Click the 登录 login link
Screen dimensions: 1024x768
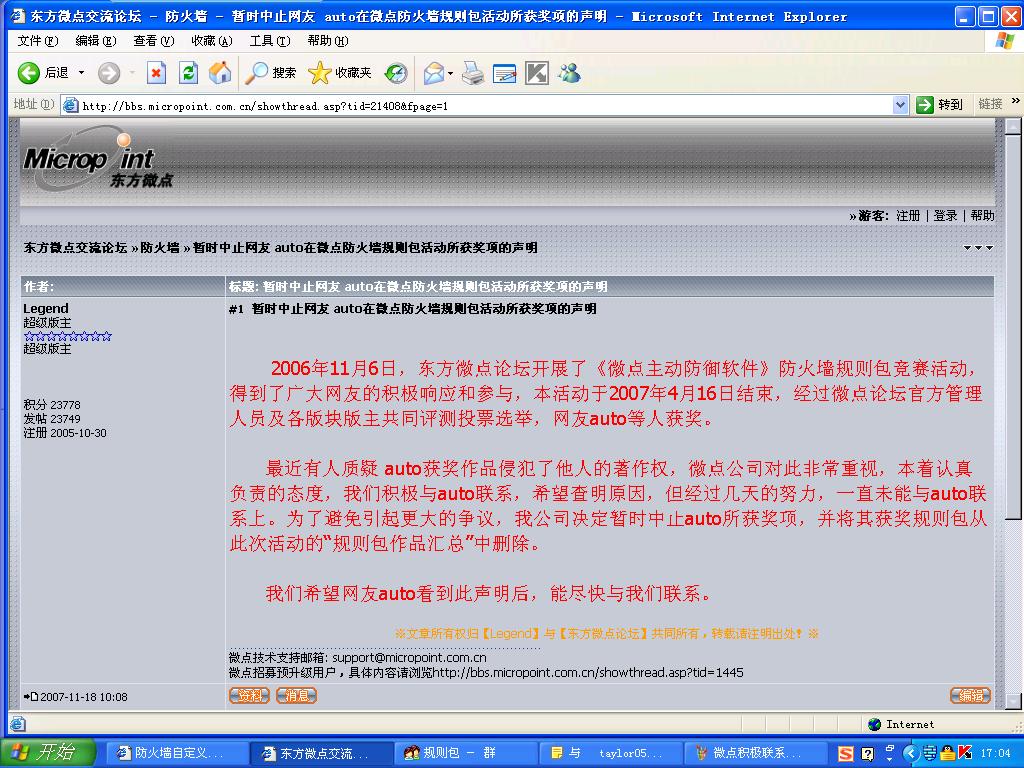(x=945, y=216)
